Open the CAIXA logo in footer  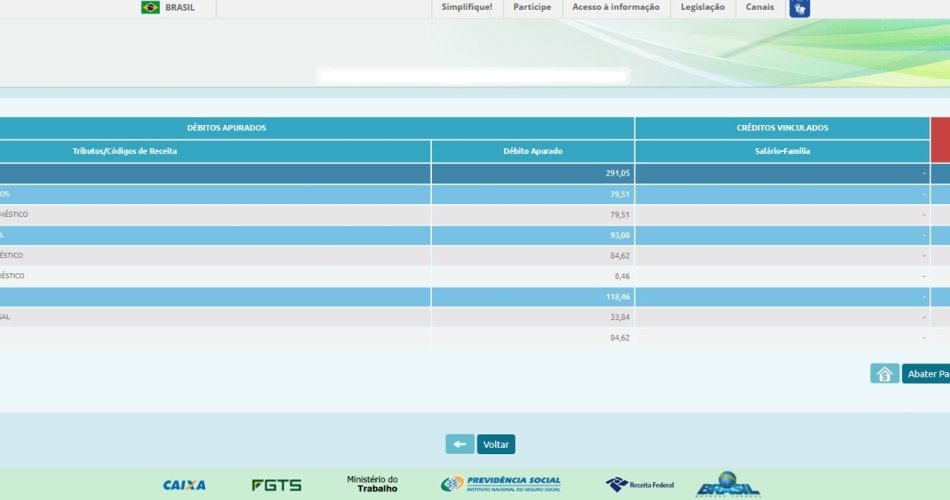184,485
